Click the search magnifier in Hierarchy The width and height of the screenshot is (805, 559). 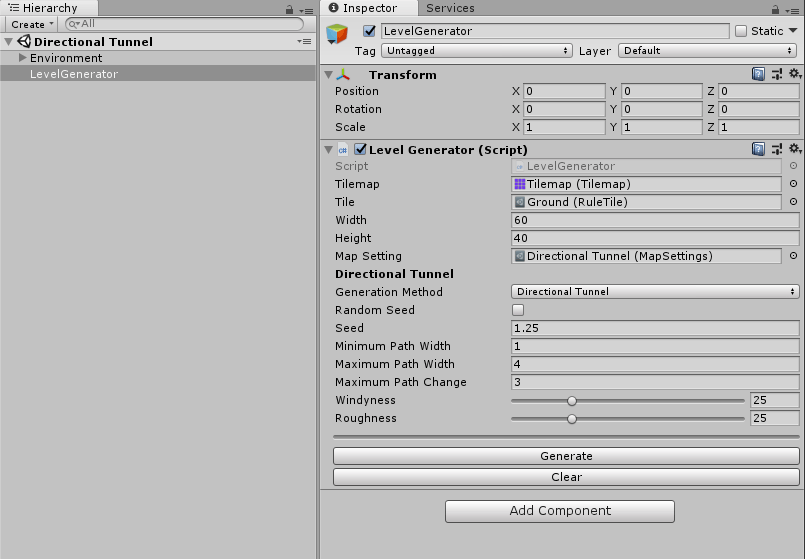pos(74,24)
